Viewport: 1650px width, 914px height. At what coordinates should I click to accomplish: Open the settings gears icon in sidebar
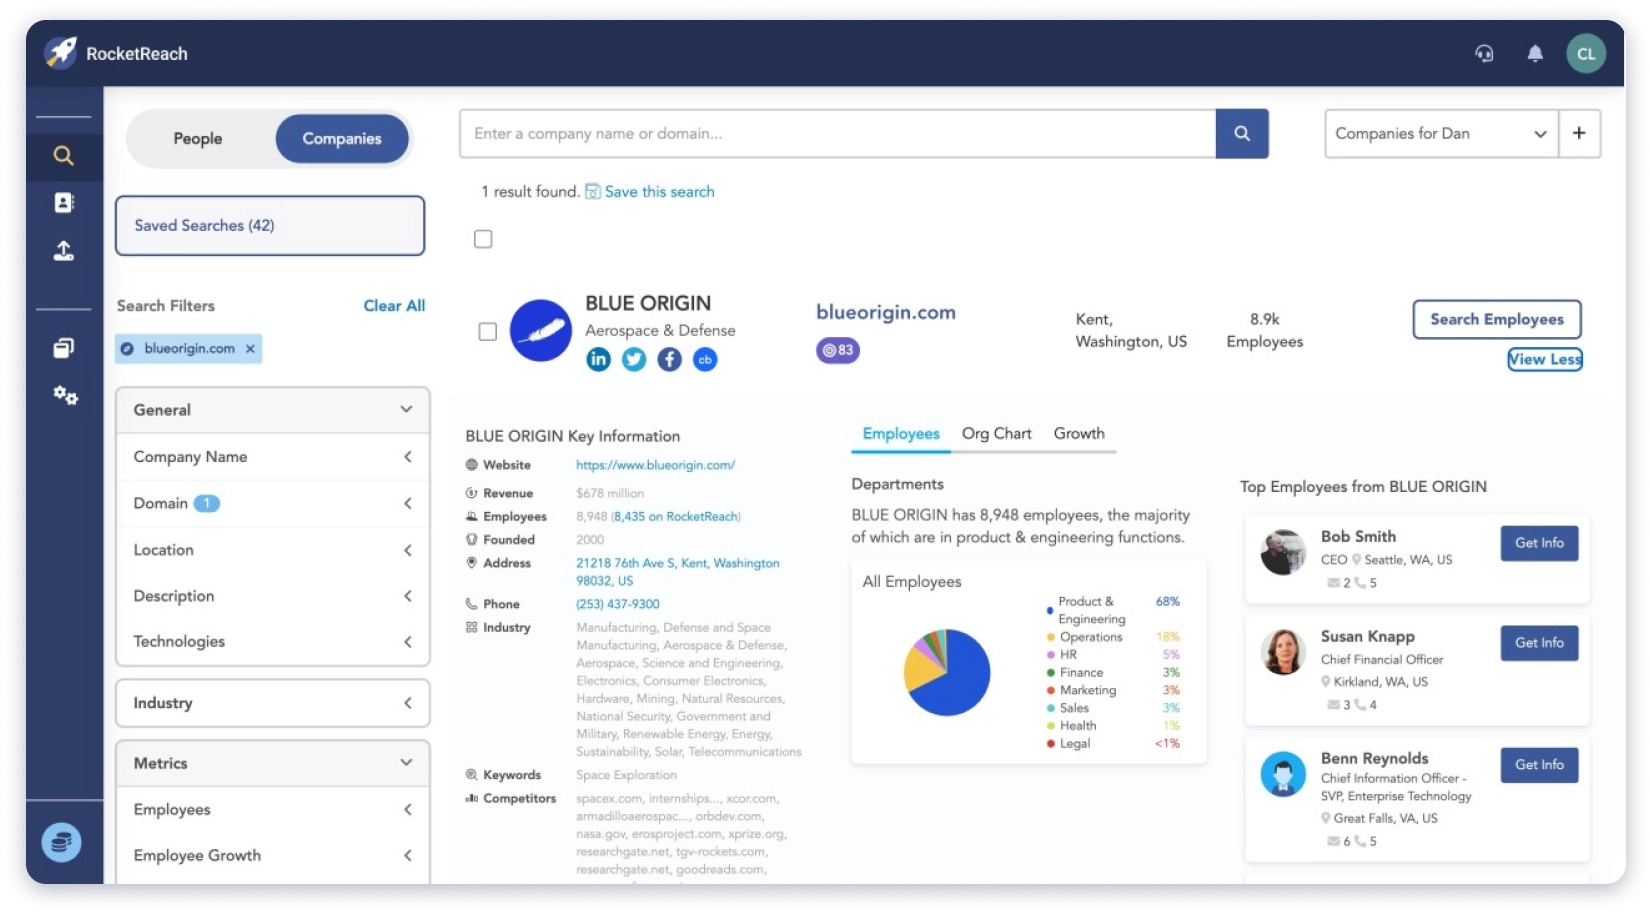point(65,395)
